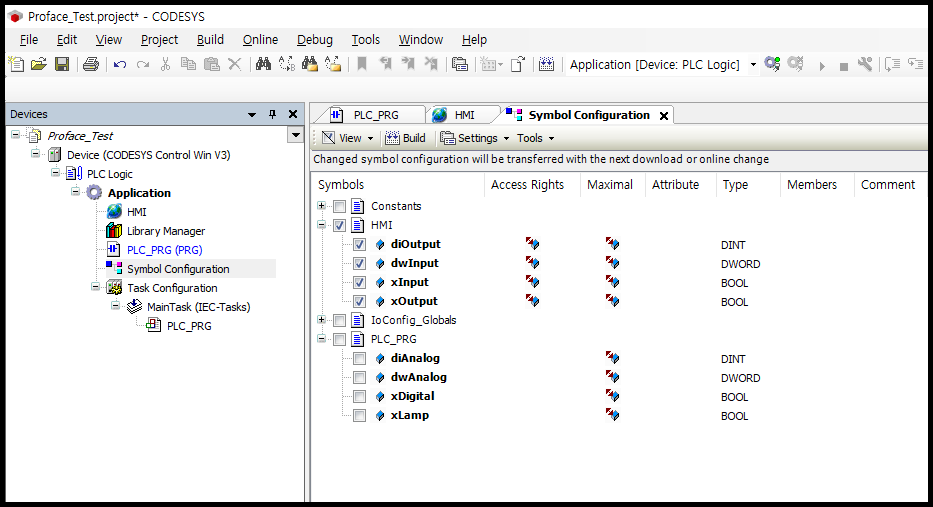This screenshot has width=933, height=507.
Task: Open the File menu
Action: (29, 40)
